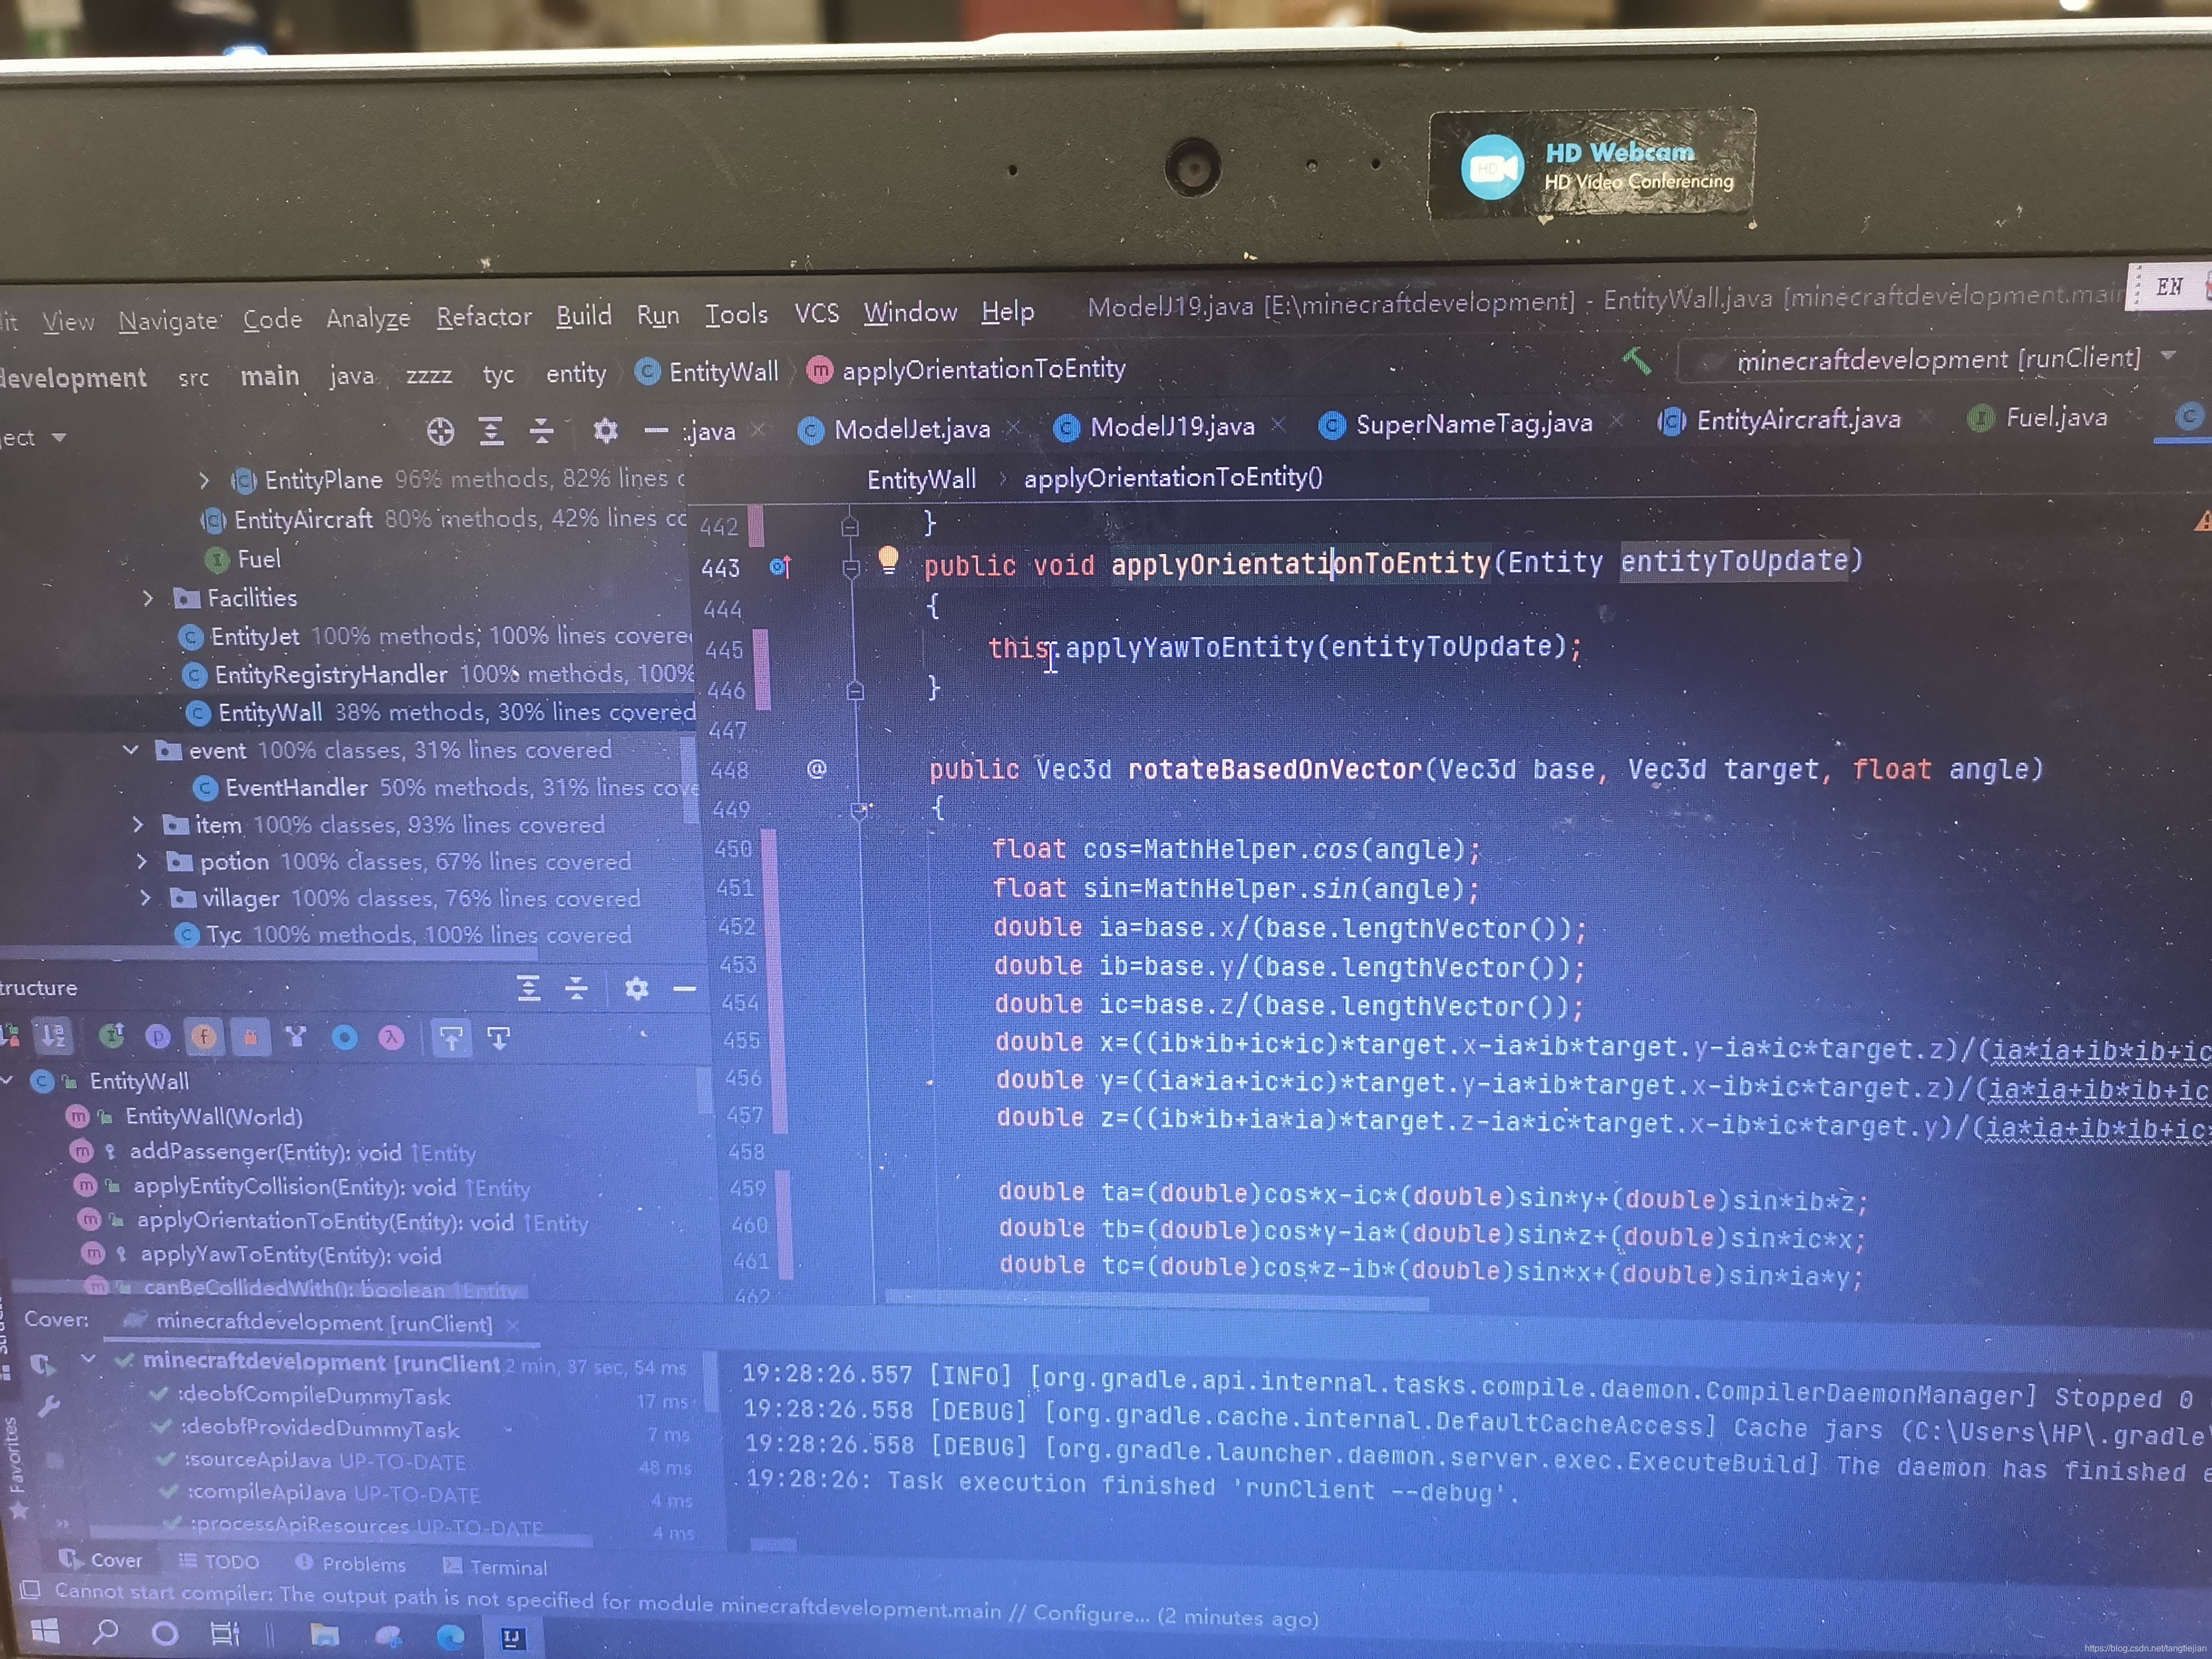2212x1659 pixels.
Task: Click the EntityWall breadcrumb in navigation bar
Action: (722, 372)
